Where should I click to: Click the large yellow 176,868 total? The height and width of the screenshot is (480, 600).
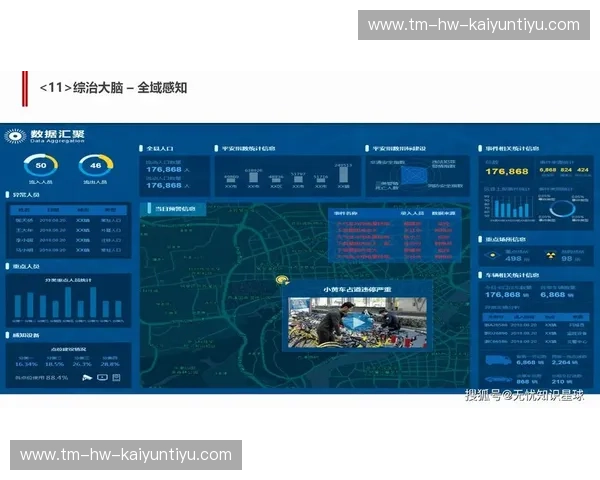pyautogui.click(x=507, y=171)
